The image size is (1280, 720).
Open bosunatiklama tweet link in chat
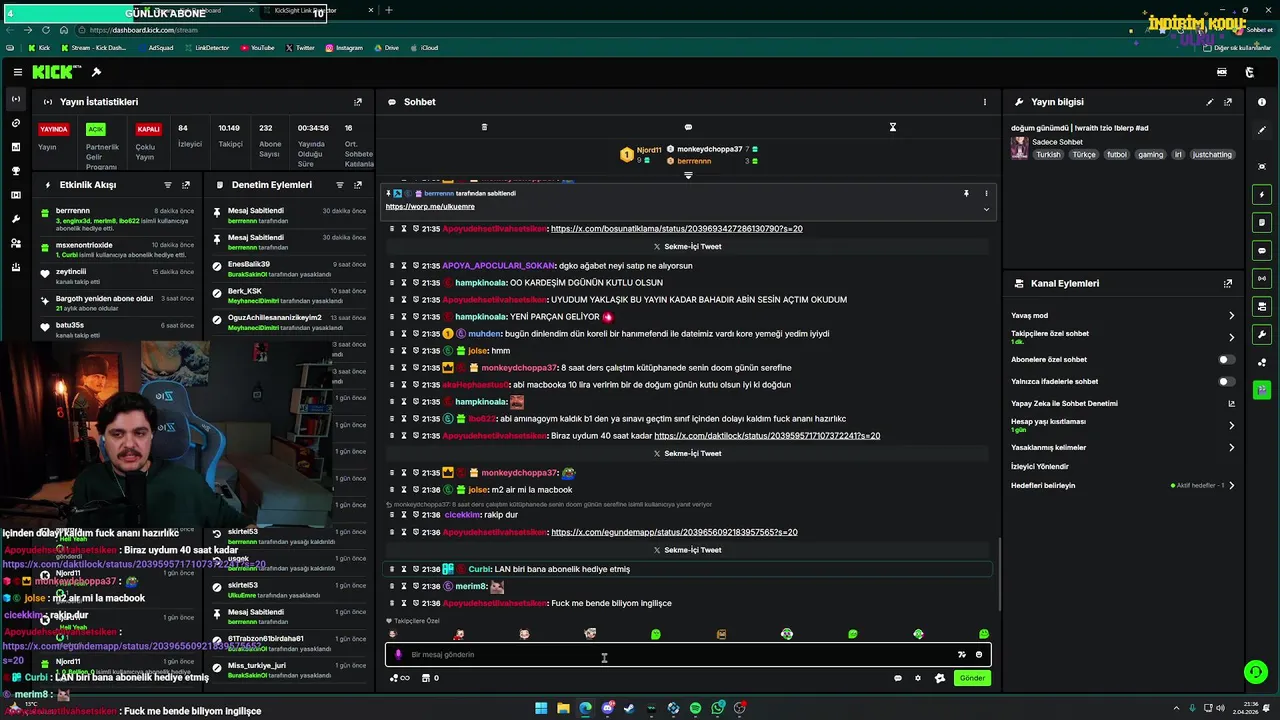click(x=676, y=229)
